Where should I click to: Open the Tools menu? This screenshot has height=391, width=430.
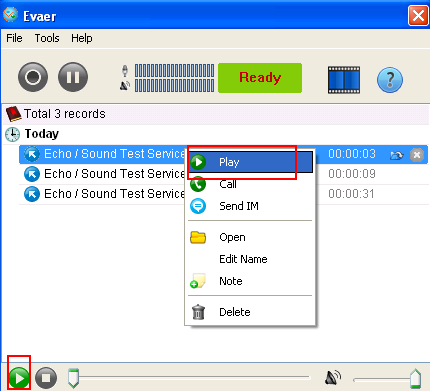coord(47,38)
